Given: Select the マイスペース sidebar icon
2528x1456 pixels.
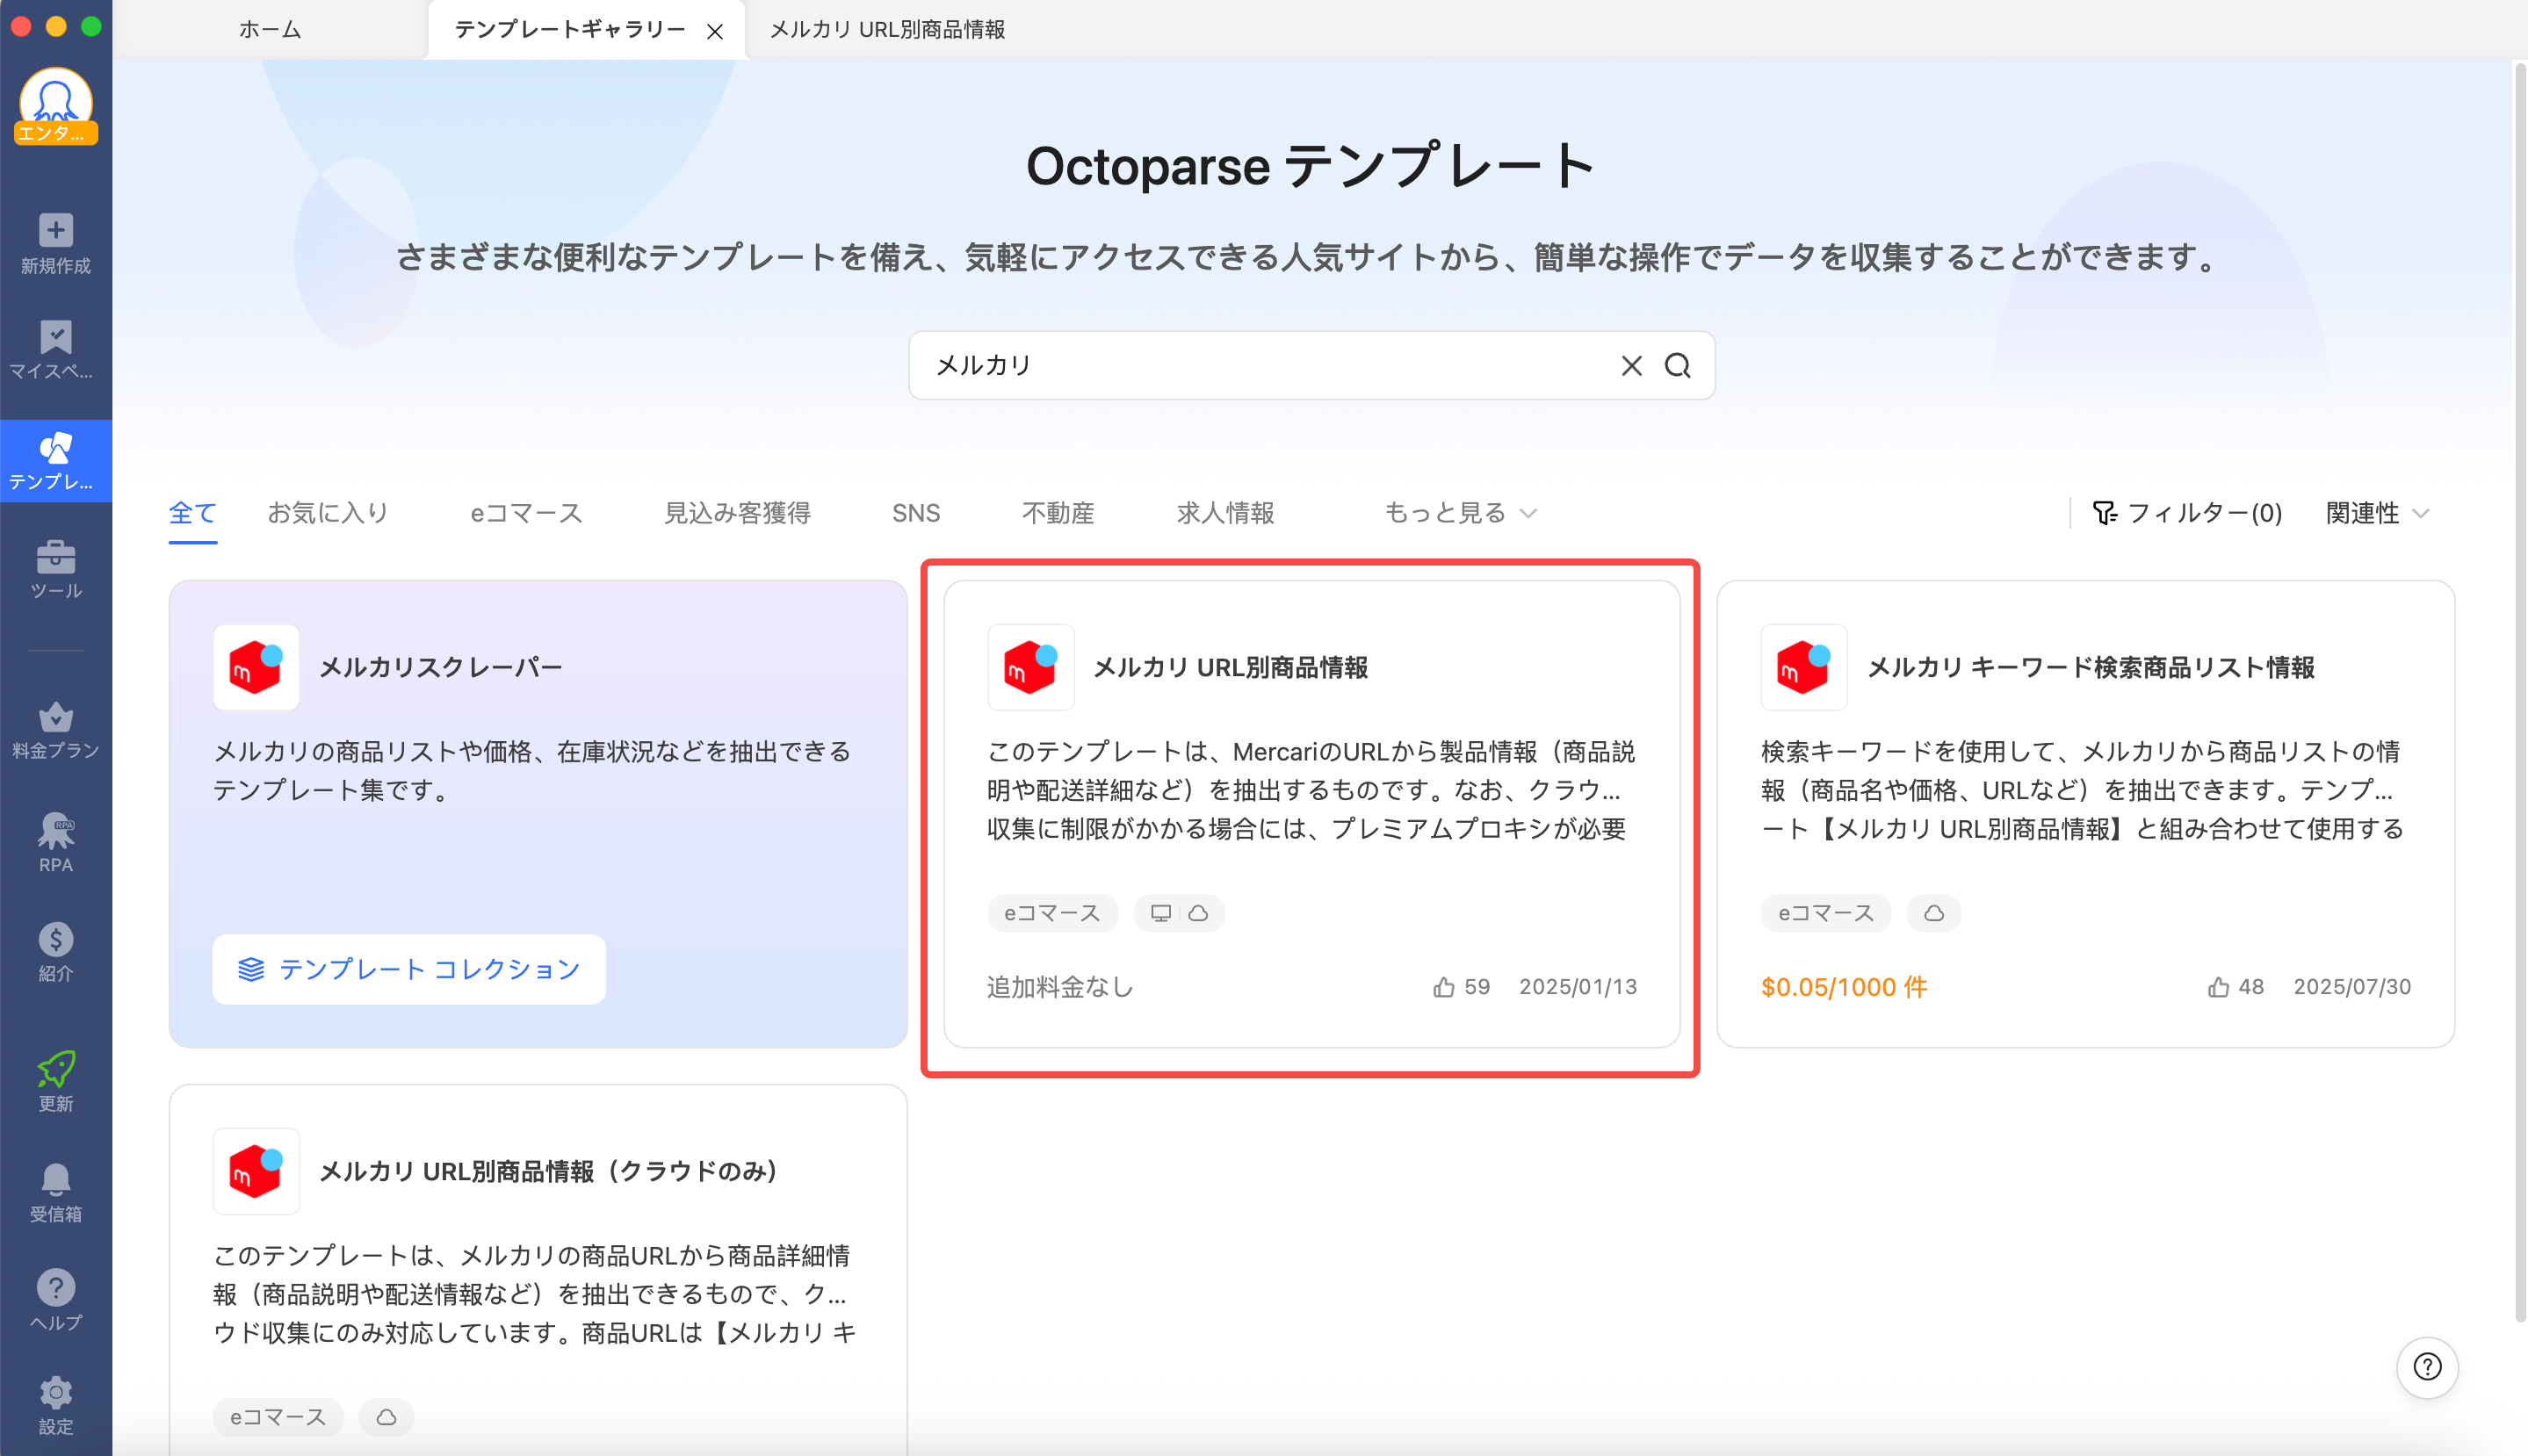Looking at the screenshot, I should tap(55, 352).
